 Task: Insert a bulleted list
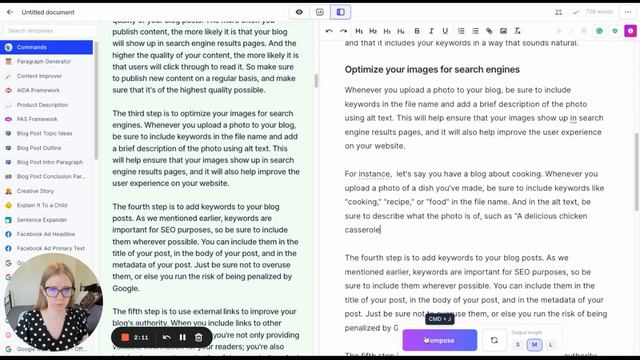click(475, 31)
